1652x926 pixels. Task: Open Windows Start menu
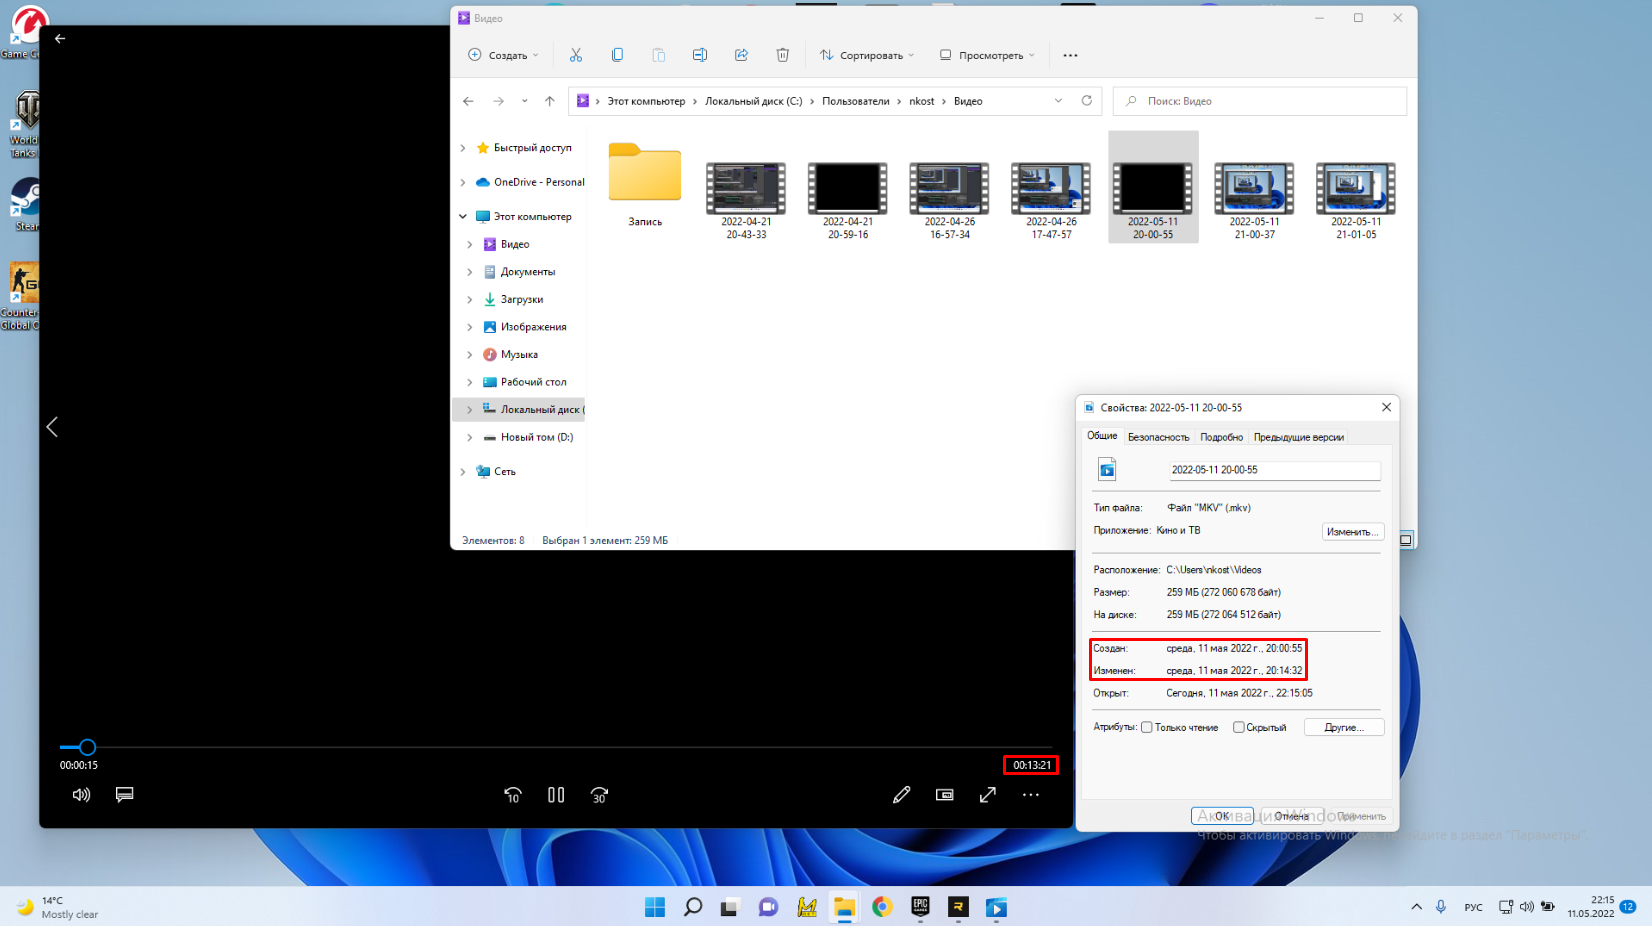coord(655,907)
